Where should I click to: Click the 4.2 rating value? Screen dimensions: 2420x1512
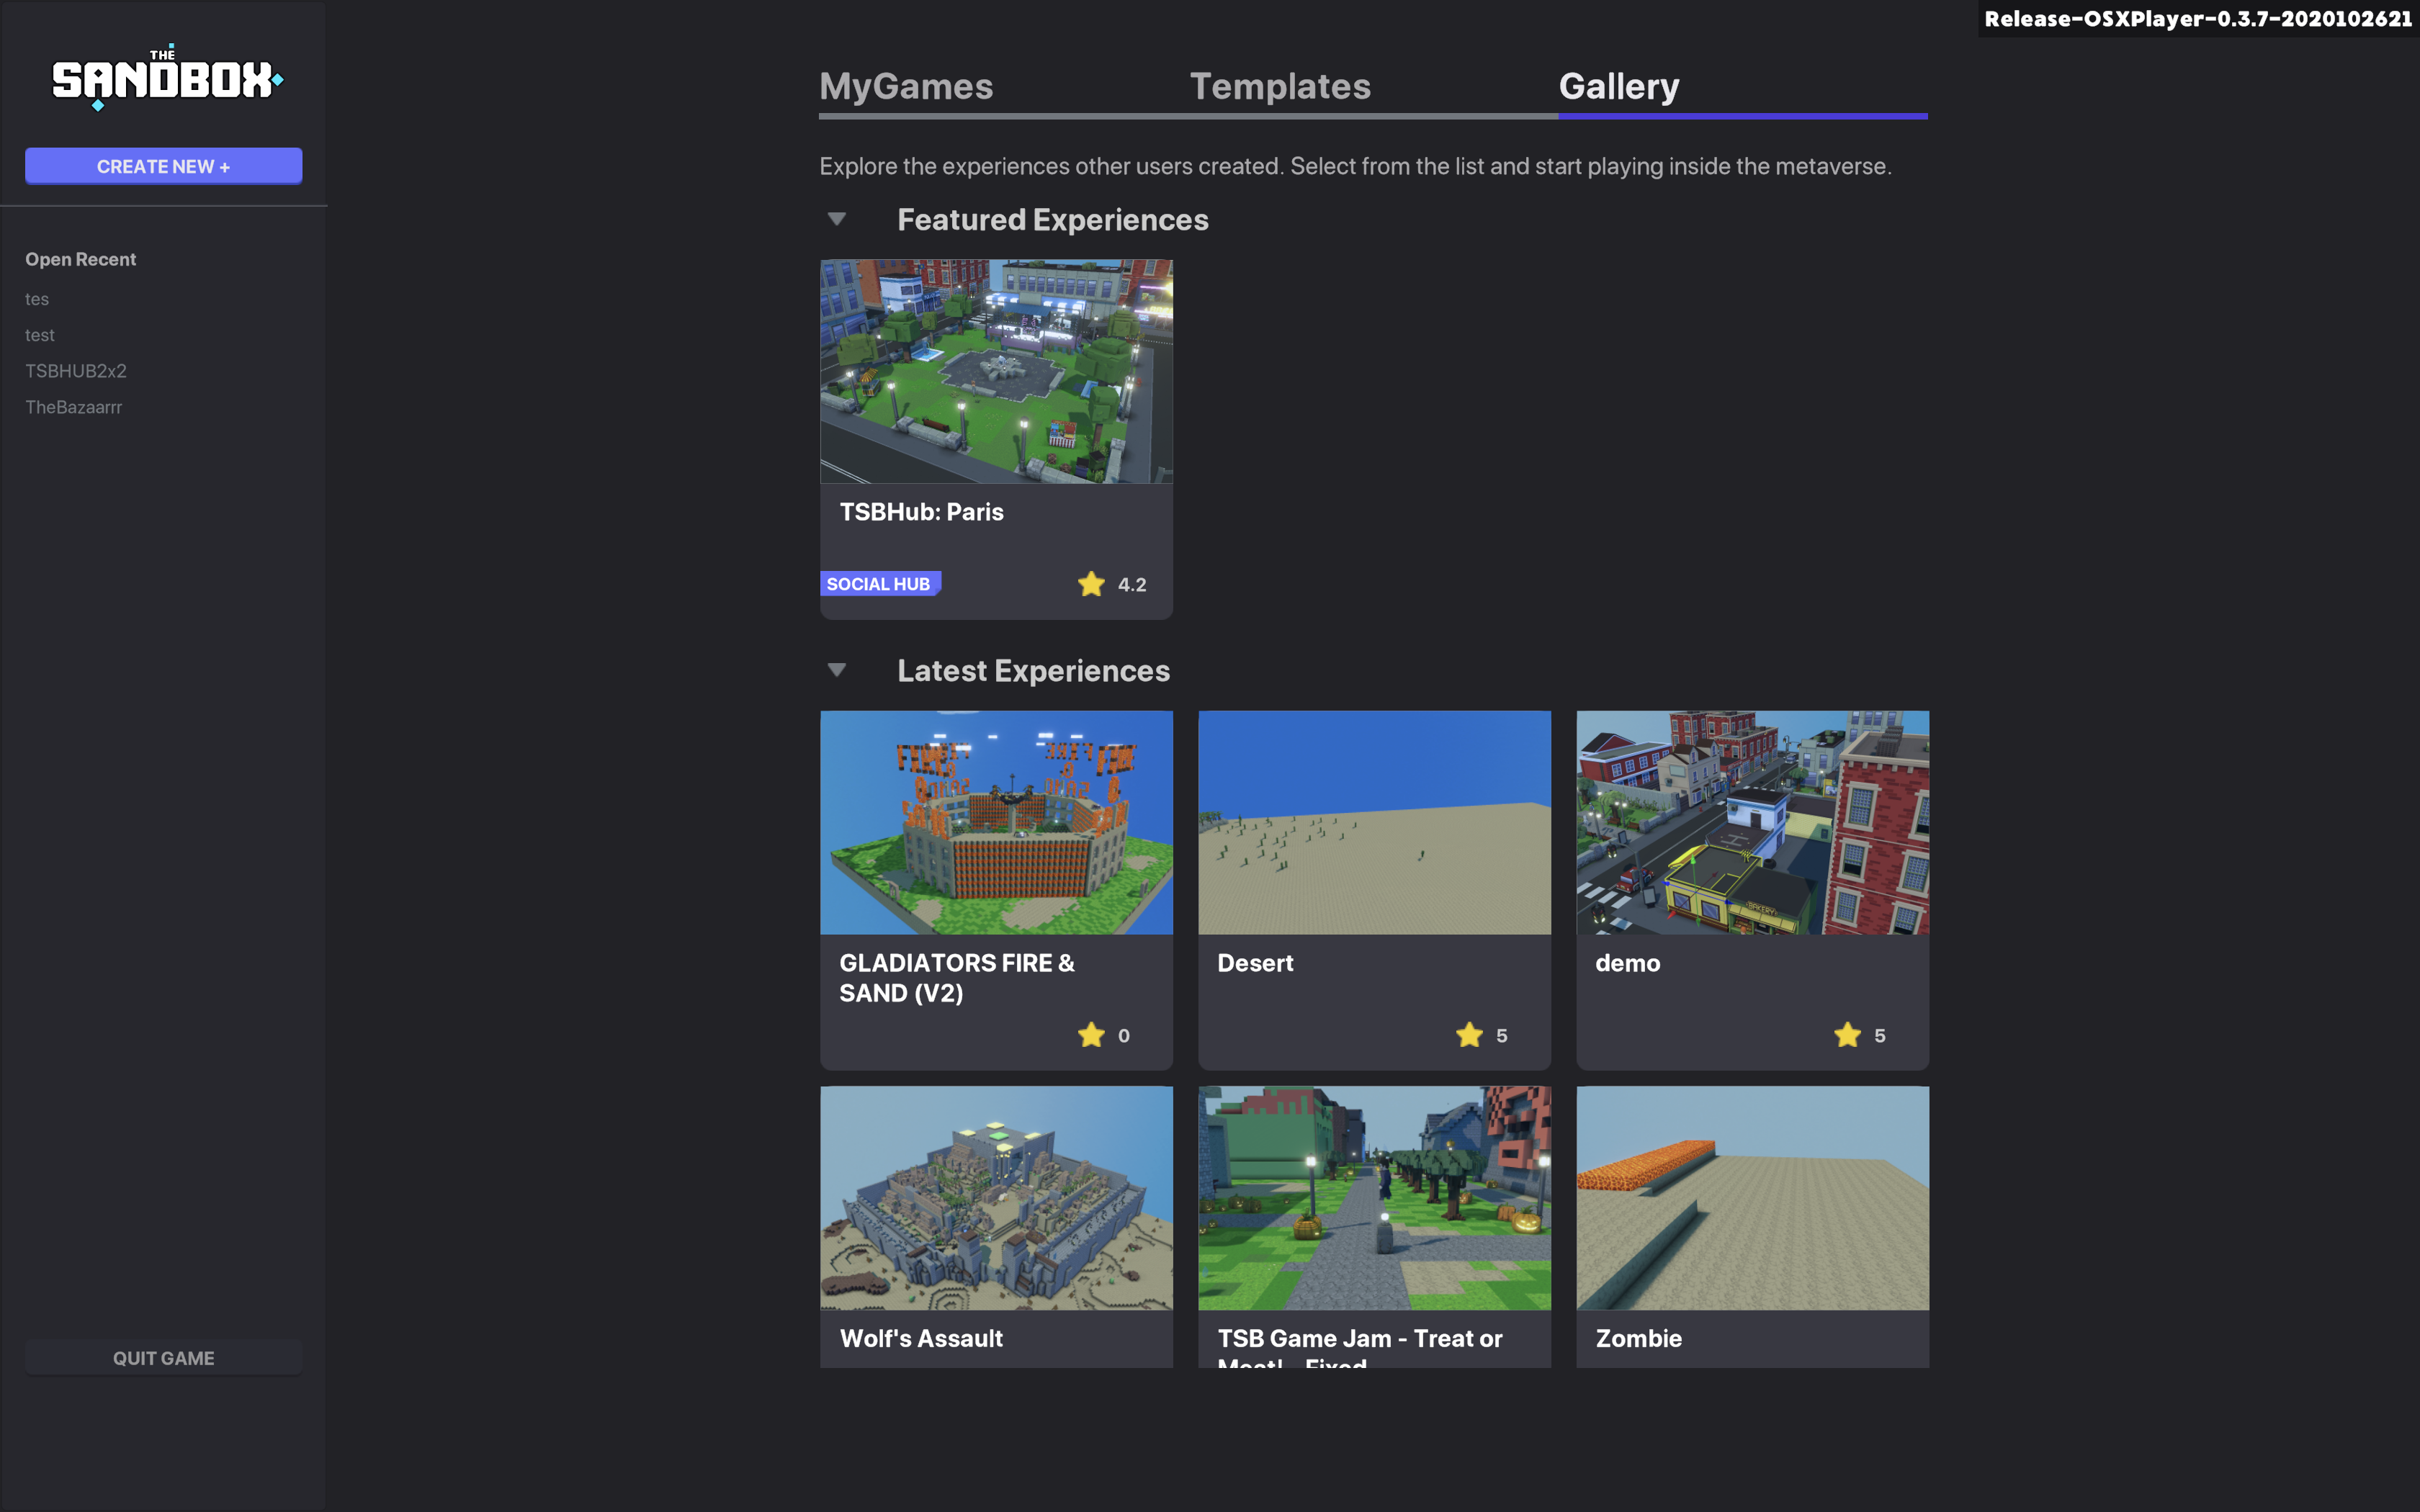1132,585
